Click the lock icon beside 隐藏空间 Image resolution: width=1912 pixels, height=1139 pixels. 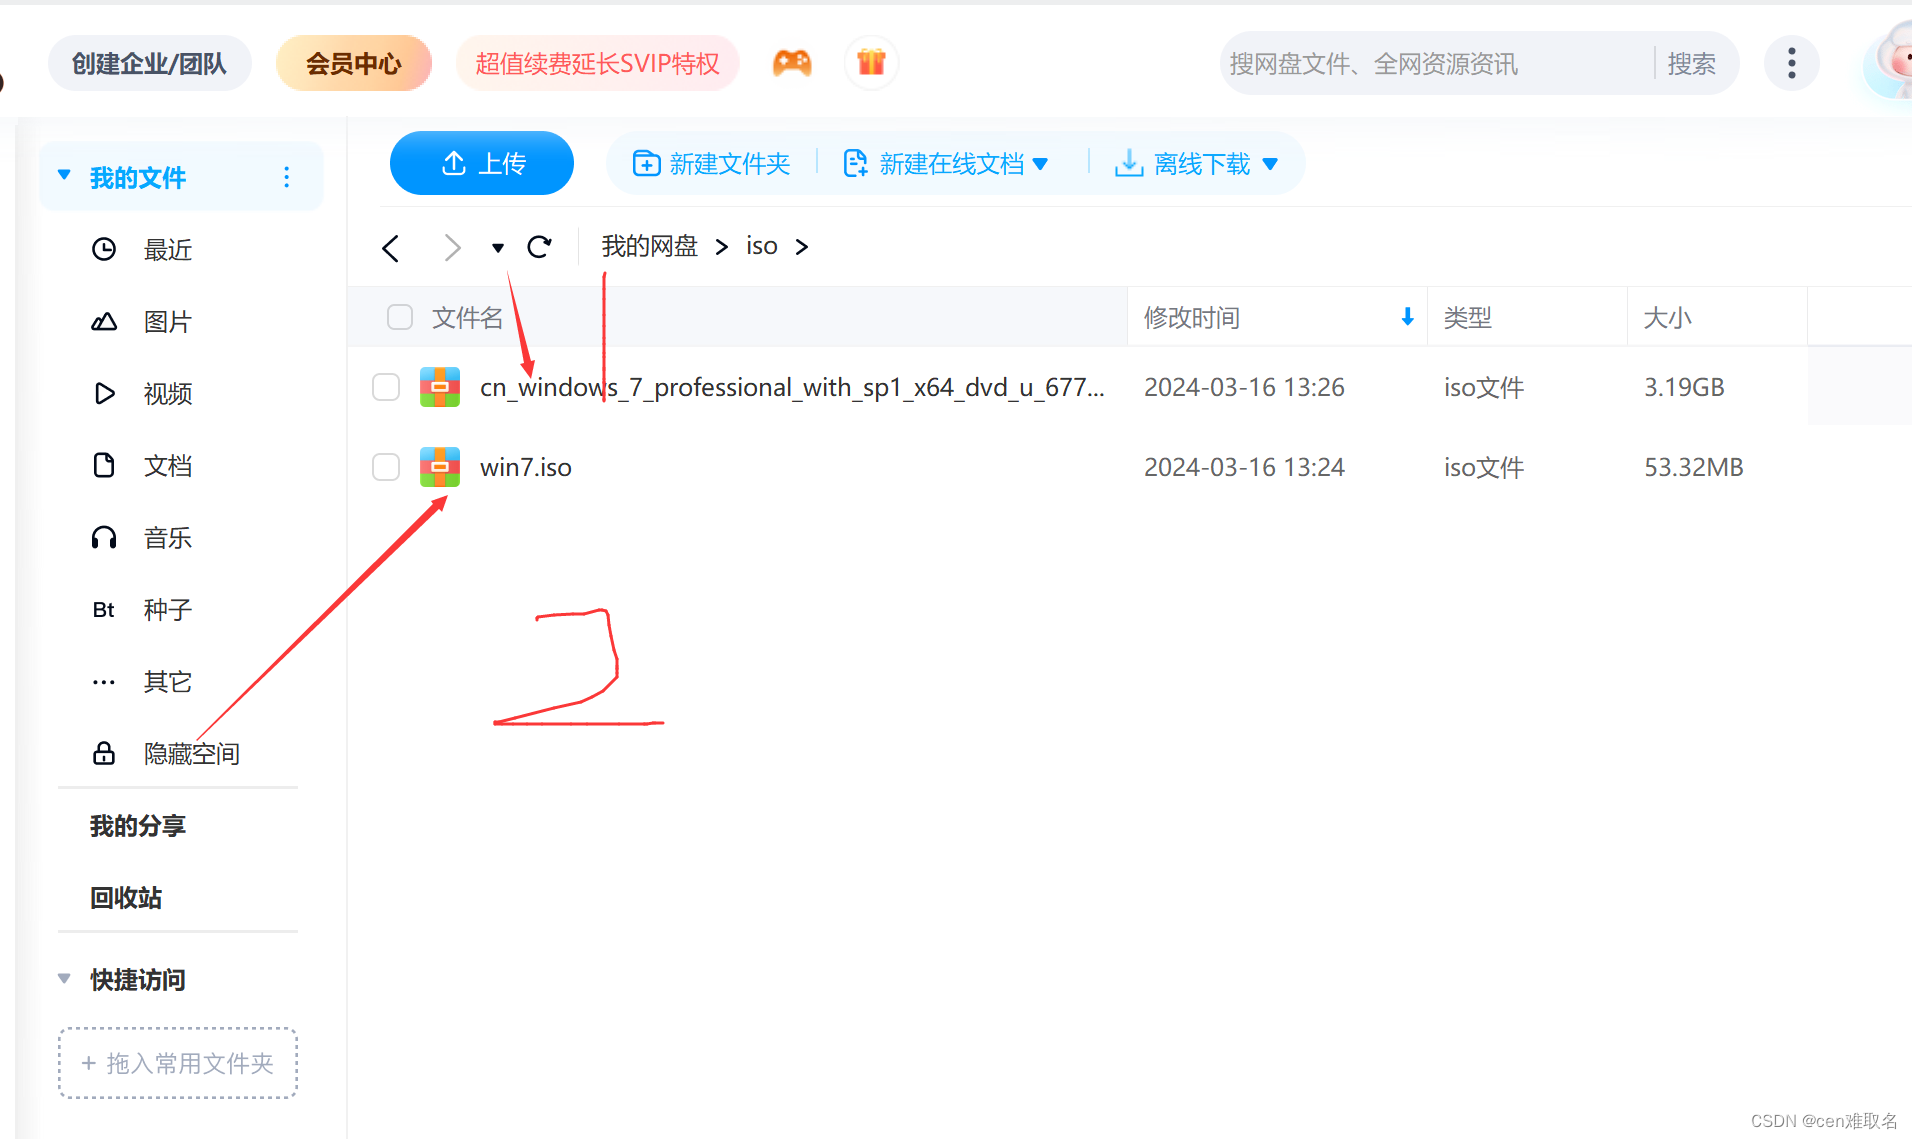click(x=104, y=753)
